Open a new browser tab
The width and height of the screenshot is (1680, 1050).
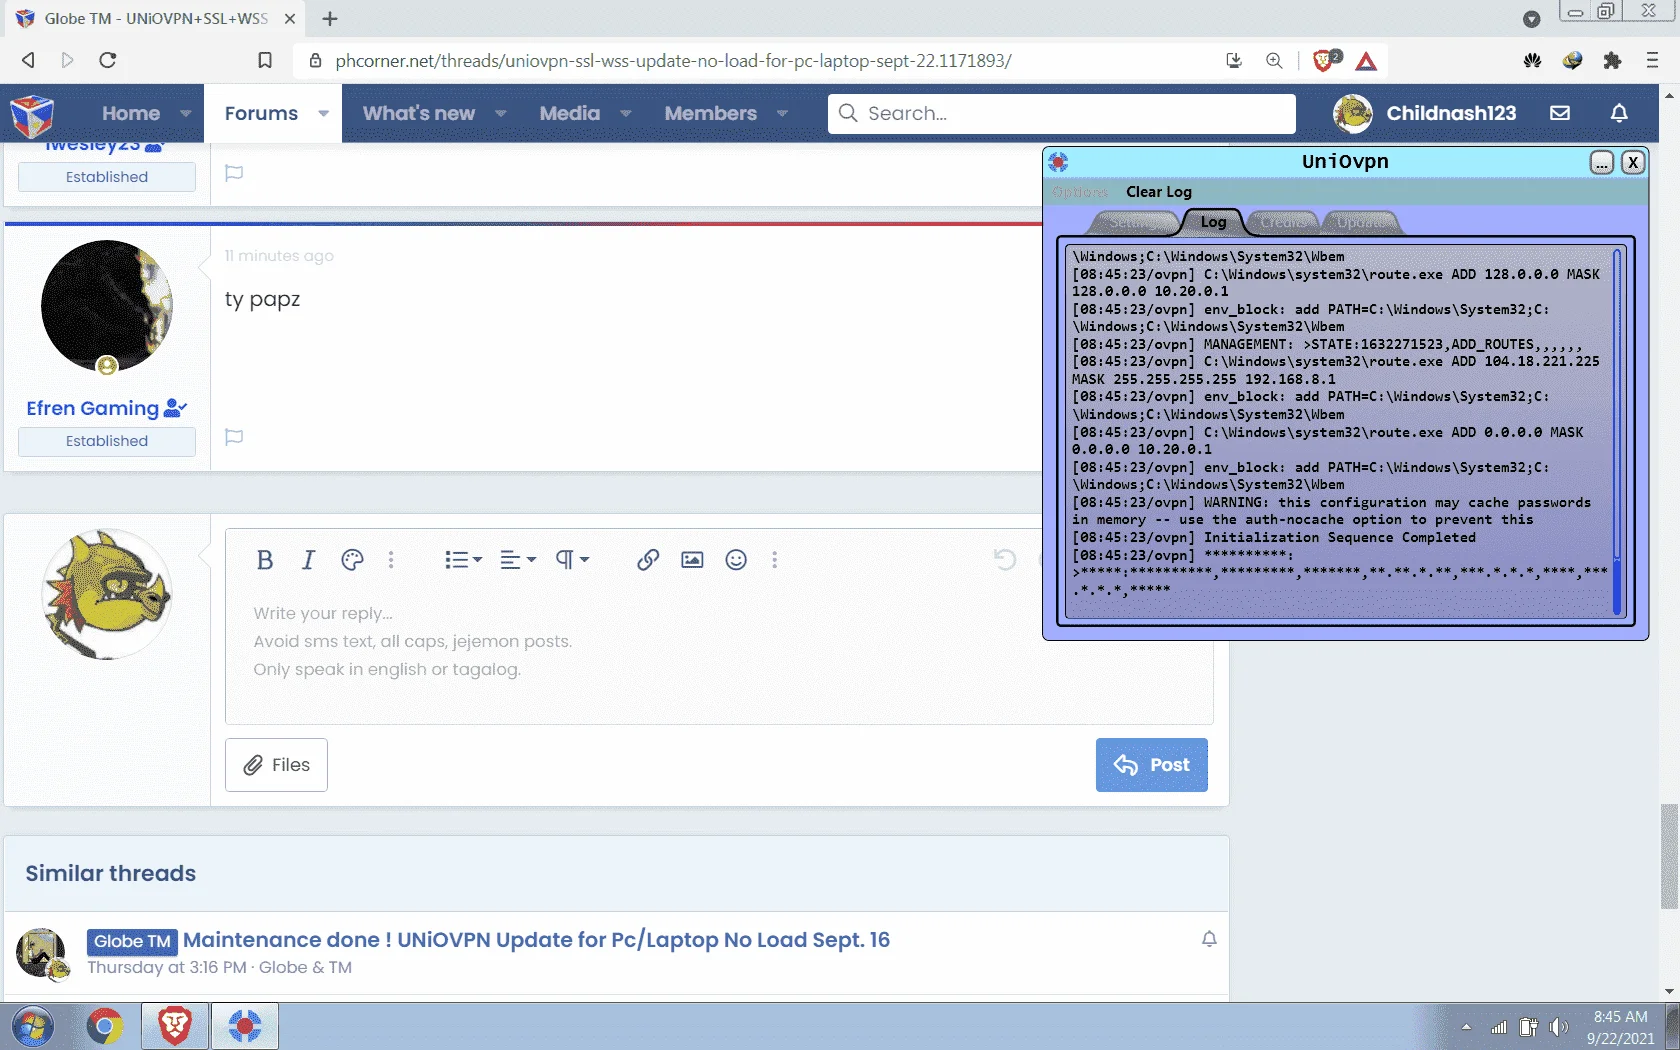(x=330, y=18)
